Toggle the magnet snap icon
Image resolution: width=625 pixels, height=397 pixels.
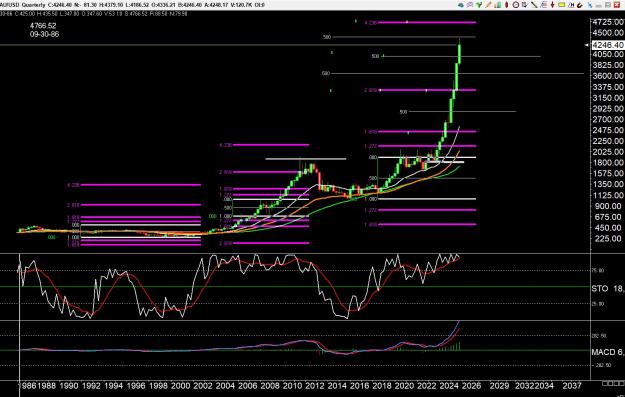tap(580, 5)
